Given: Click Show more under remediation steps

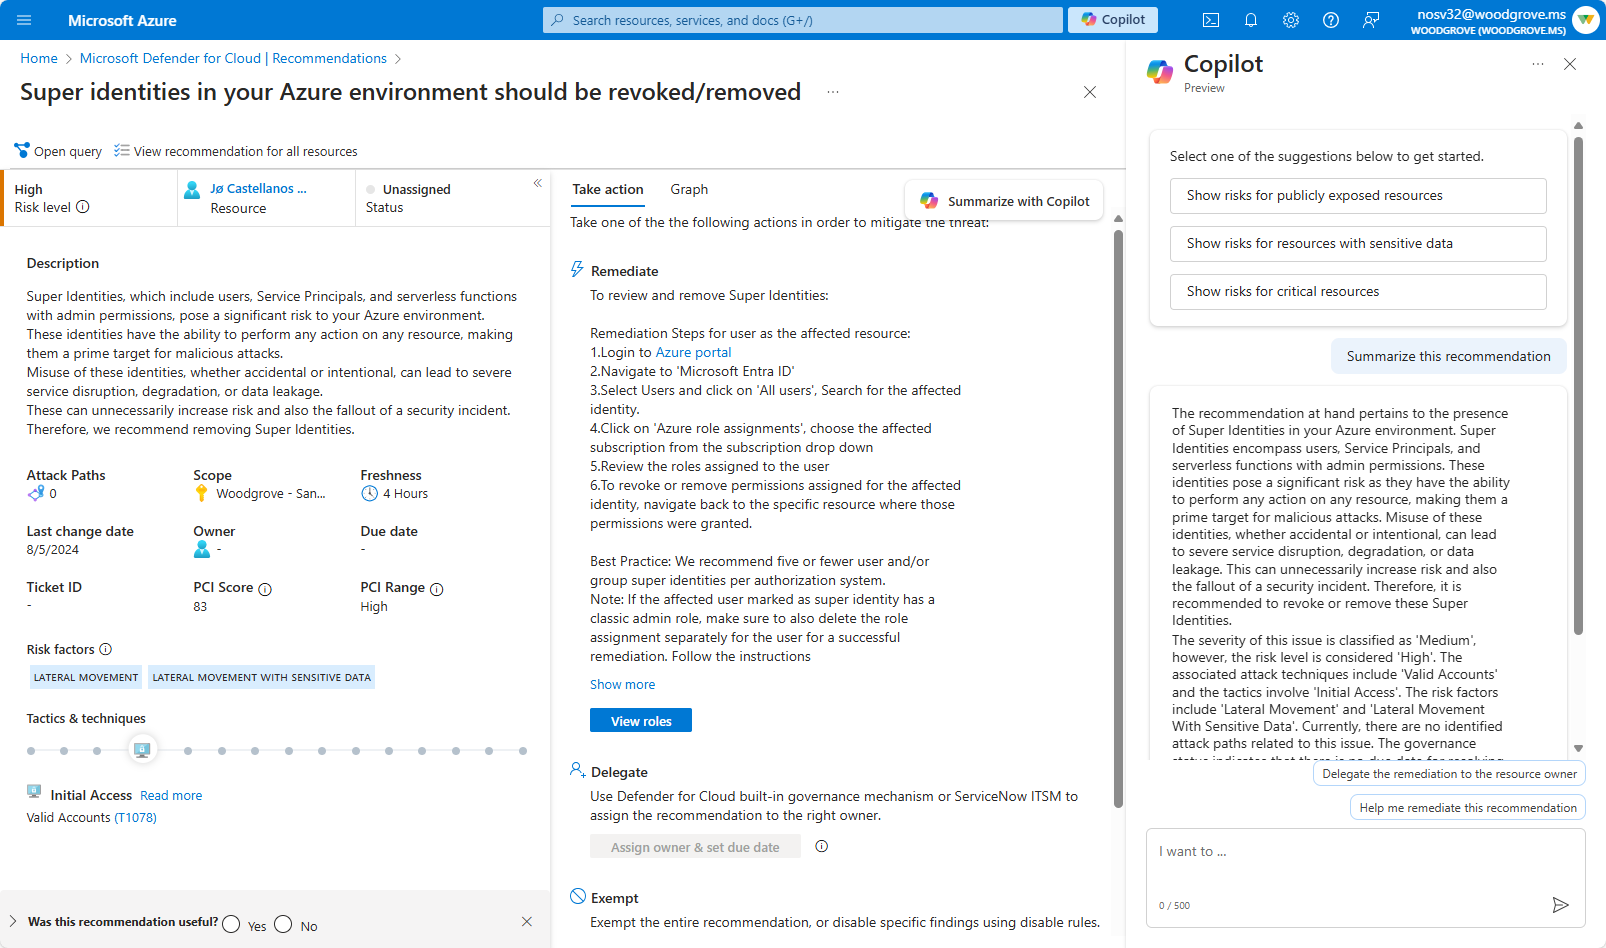Looking at the screenshot, I should [x=622, y=684].
